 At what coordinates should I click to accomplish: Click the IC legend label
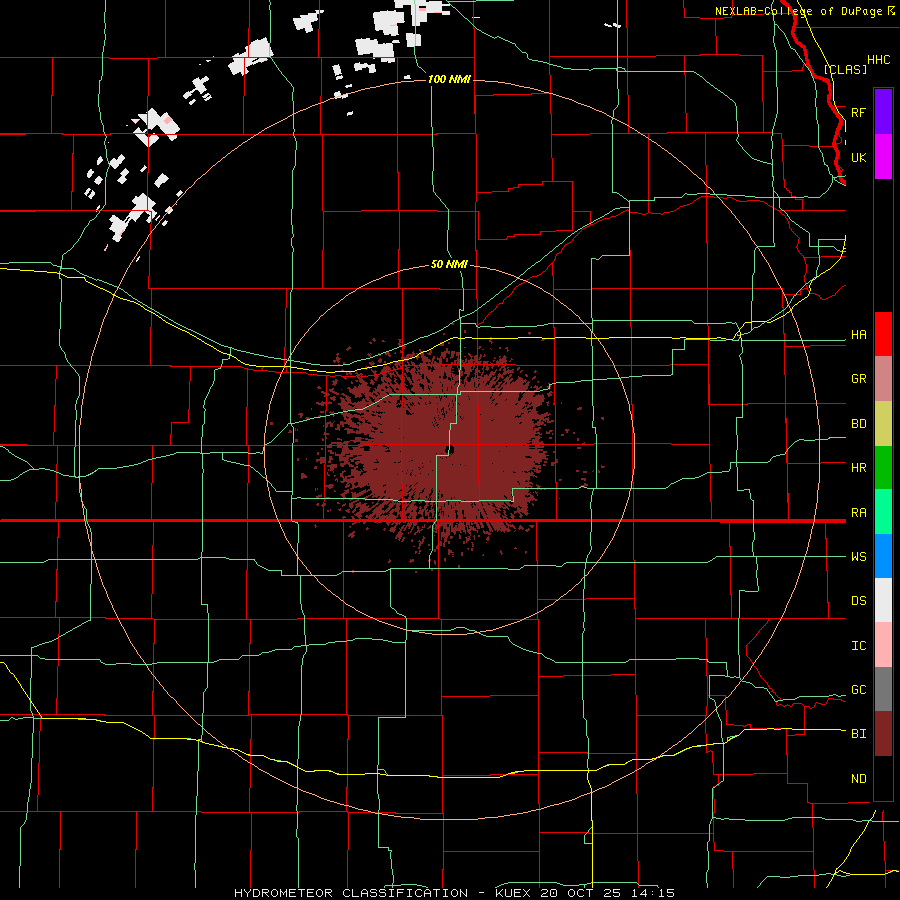(858, 645)
